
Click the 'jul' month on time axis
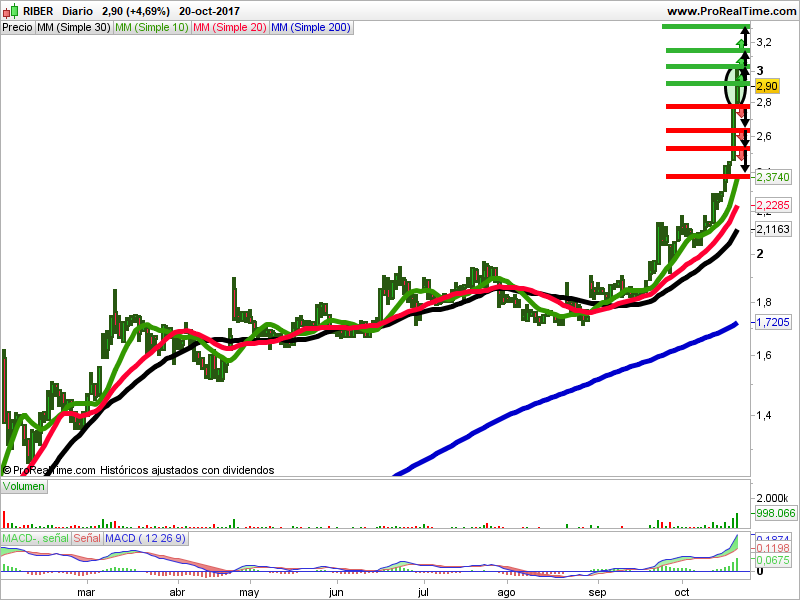pos(424,592)
